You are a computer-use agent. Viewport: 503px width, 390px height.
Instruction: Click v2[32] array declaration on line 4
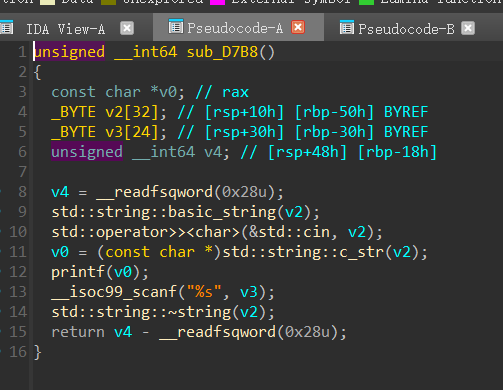point(132,112)
